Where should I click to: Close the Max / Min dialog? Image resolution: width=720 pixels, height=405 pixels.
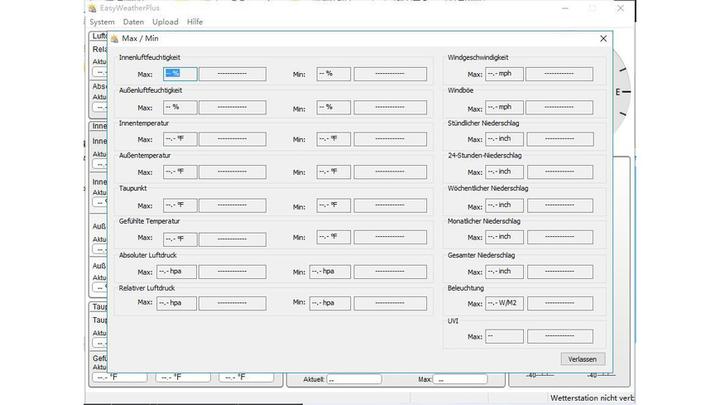(x=602, y=39)
